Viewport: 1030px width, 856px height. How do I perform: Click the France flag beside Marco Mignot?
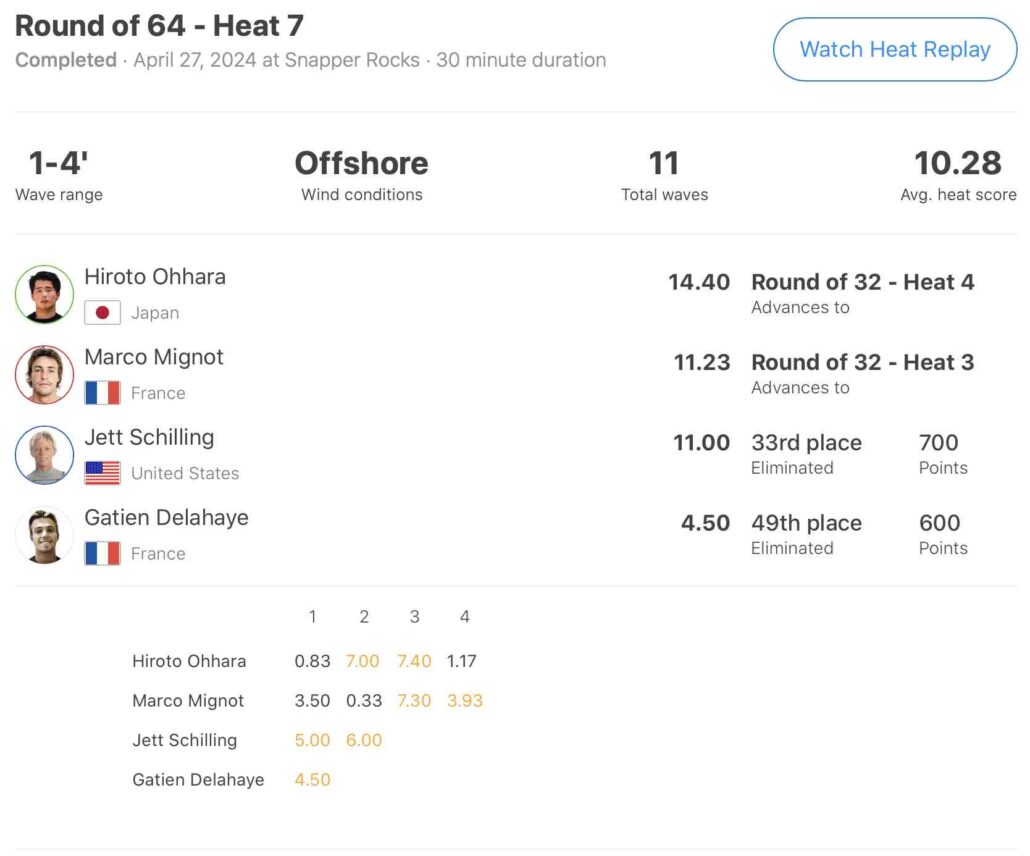coord(102,393)
